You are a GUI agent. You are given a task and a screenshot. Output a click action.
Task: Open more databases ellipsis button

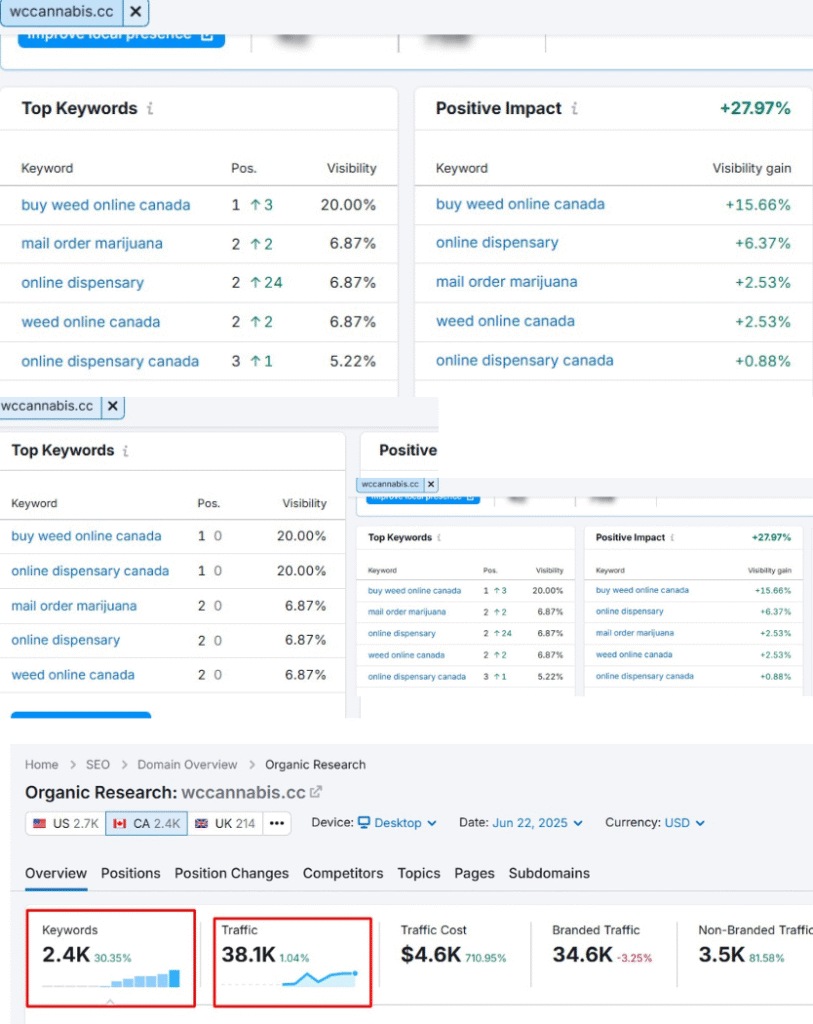pyautogui.click(x=277, y=823)
